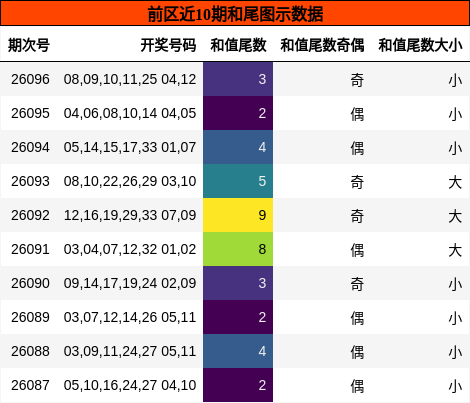Select numbers 04,06,08,10,14 04,05
Viewport: 470px width, 403px height.
[x=130, y=113]
